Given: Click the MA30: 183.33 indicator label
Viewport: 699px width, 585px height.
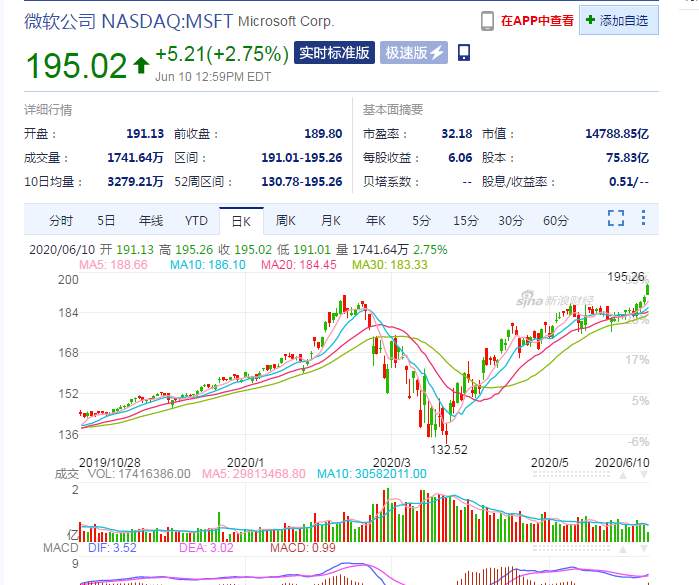Looking at the screenshot, I should pos(390,265).
